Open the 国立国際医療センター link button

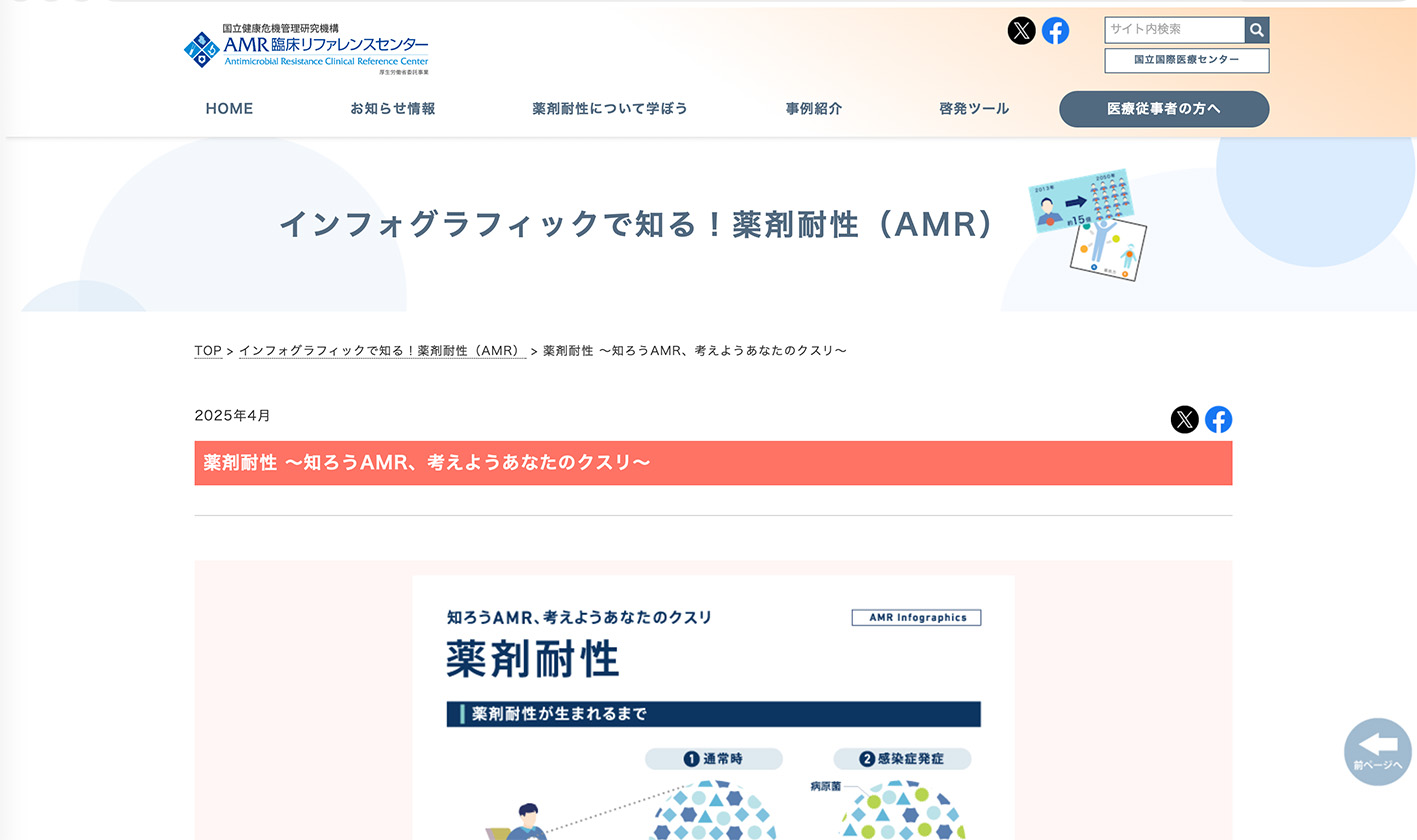[1186, 60]
